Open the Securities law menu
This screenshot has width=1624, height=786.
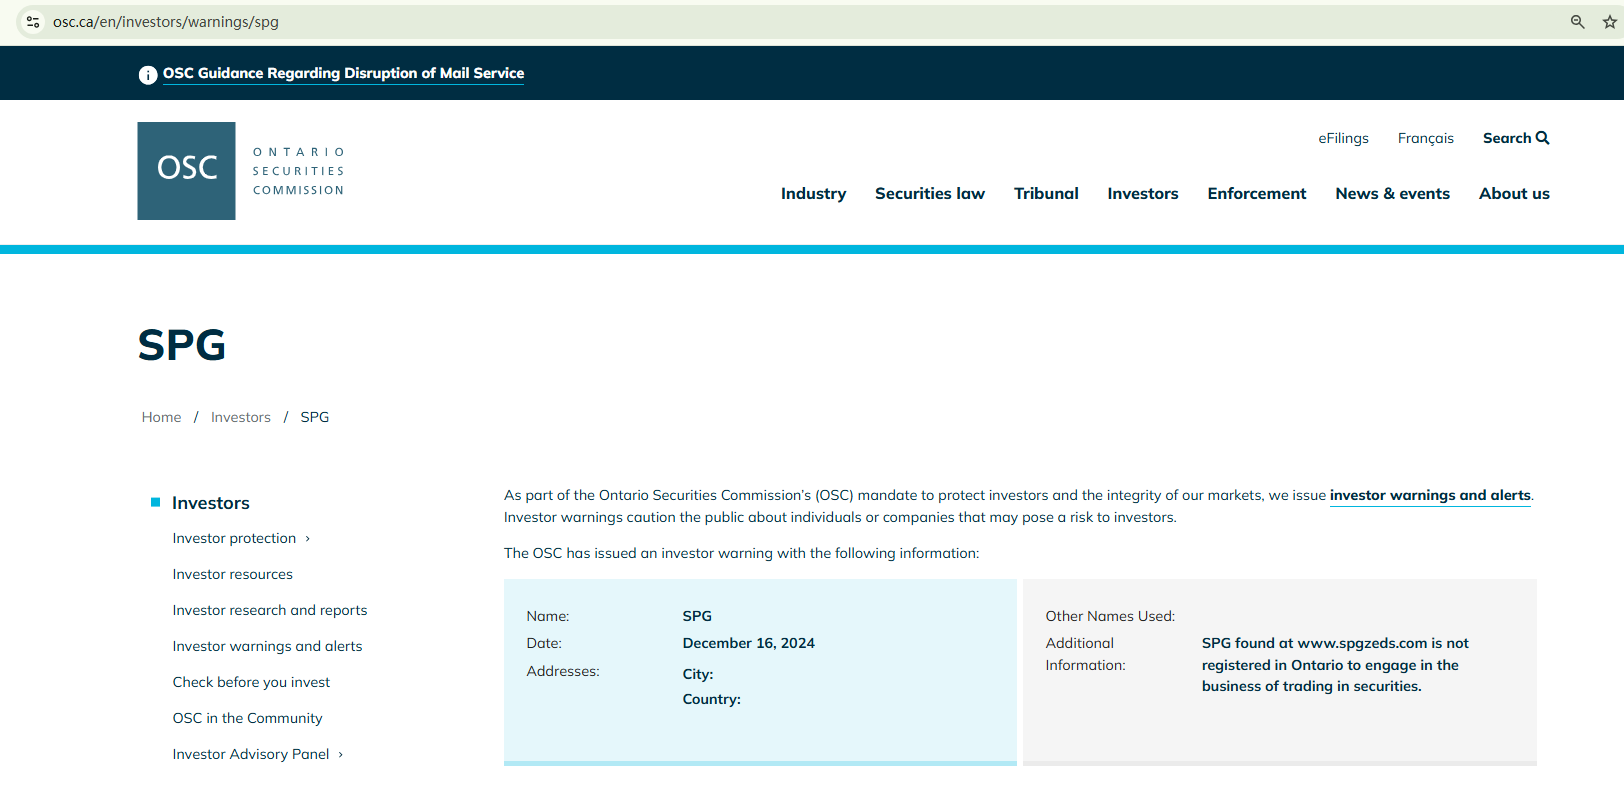pos(929,194)
